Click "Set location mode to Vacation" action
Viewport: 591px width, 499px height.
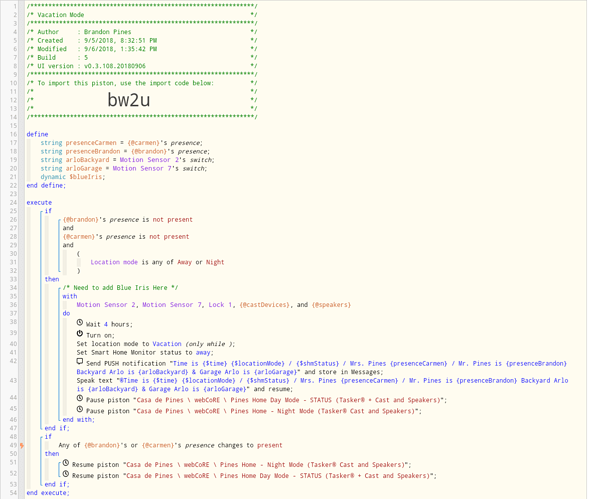tap(156, 344)
